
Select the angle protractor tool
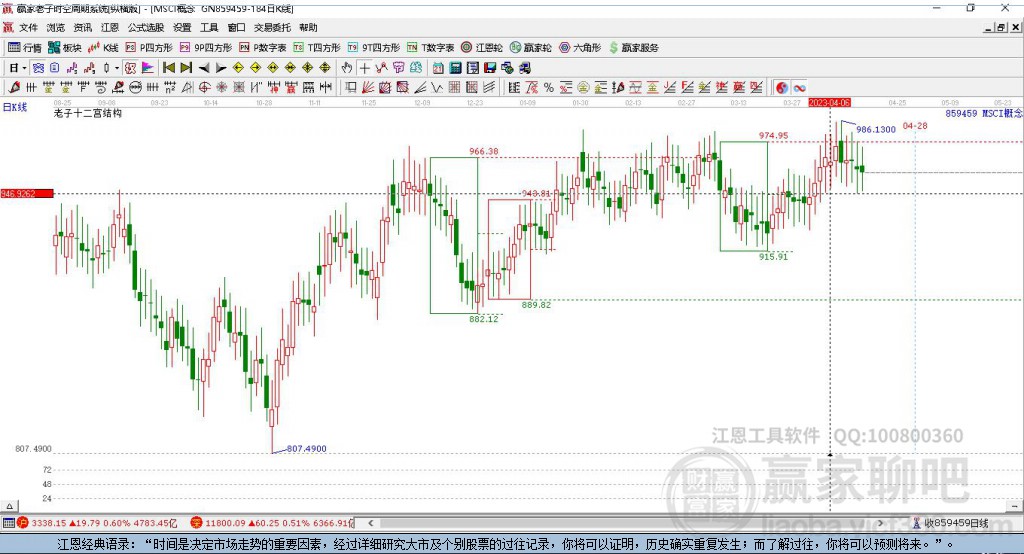coord(187,88)
